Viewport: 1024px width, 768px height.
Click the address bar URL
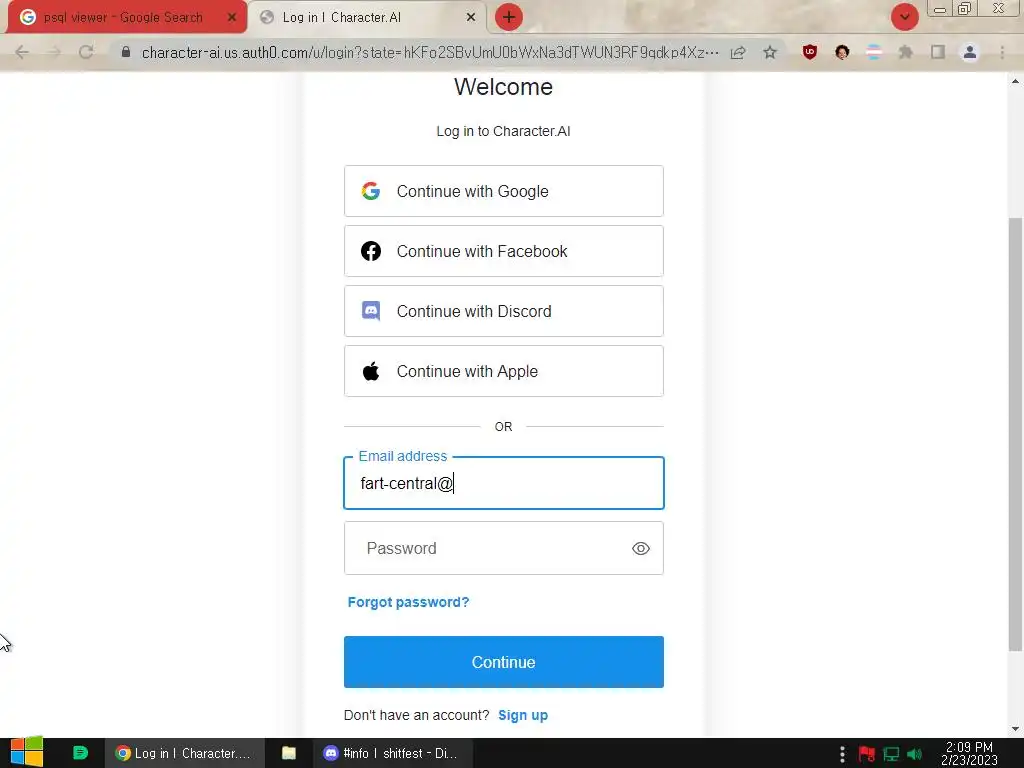point(430,52)
